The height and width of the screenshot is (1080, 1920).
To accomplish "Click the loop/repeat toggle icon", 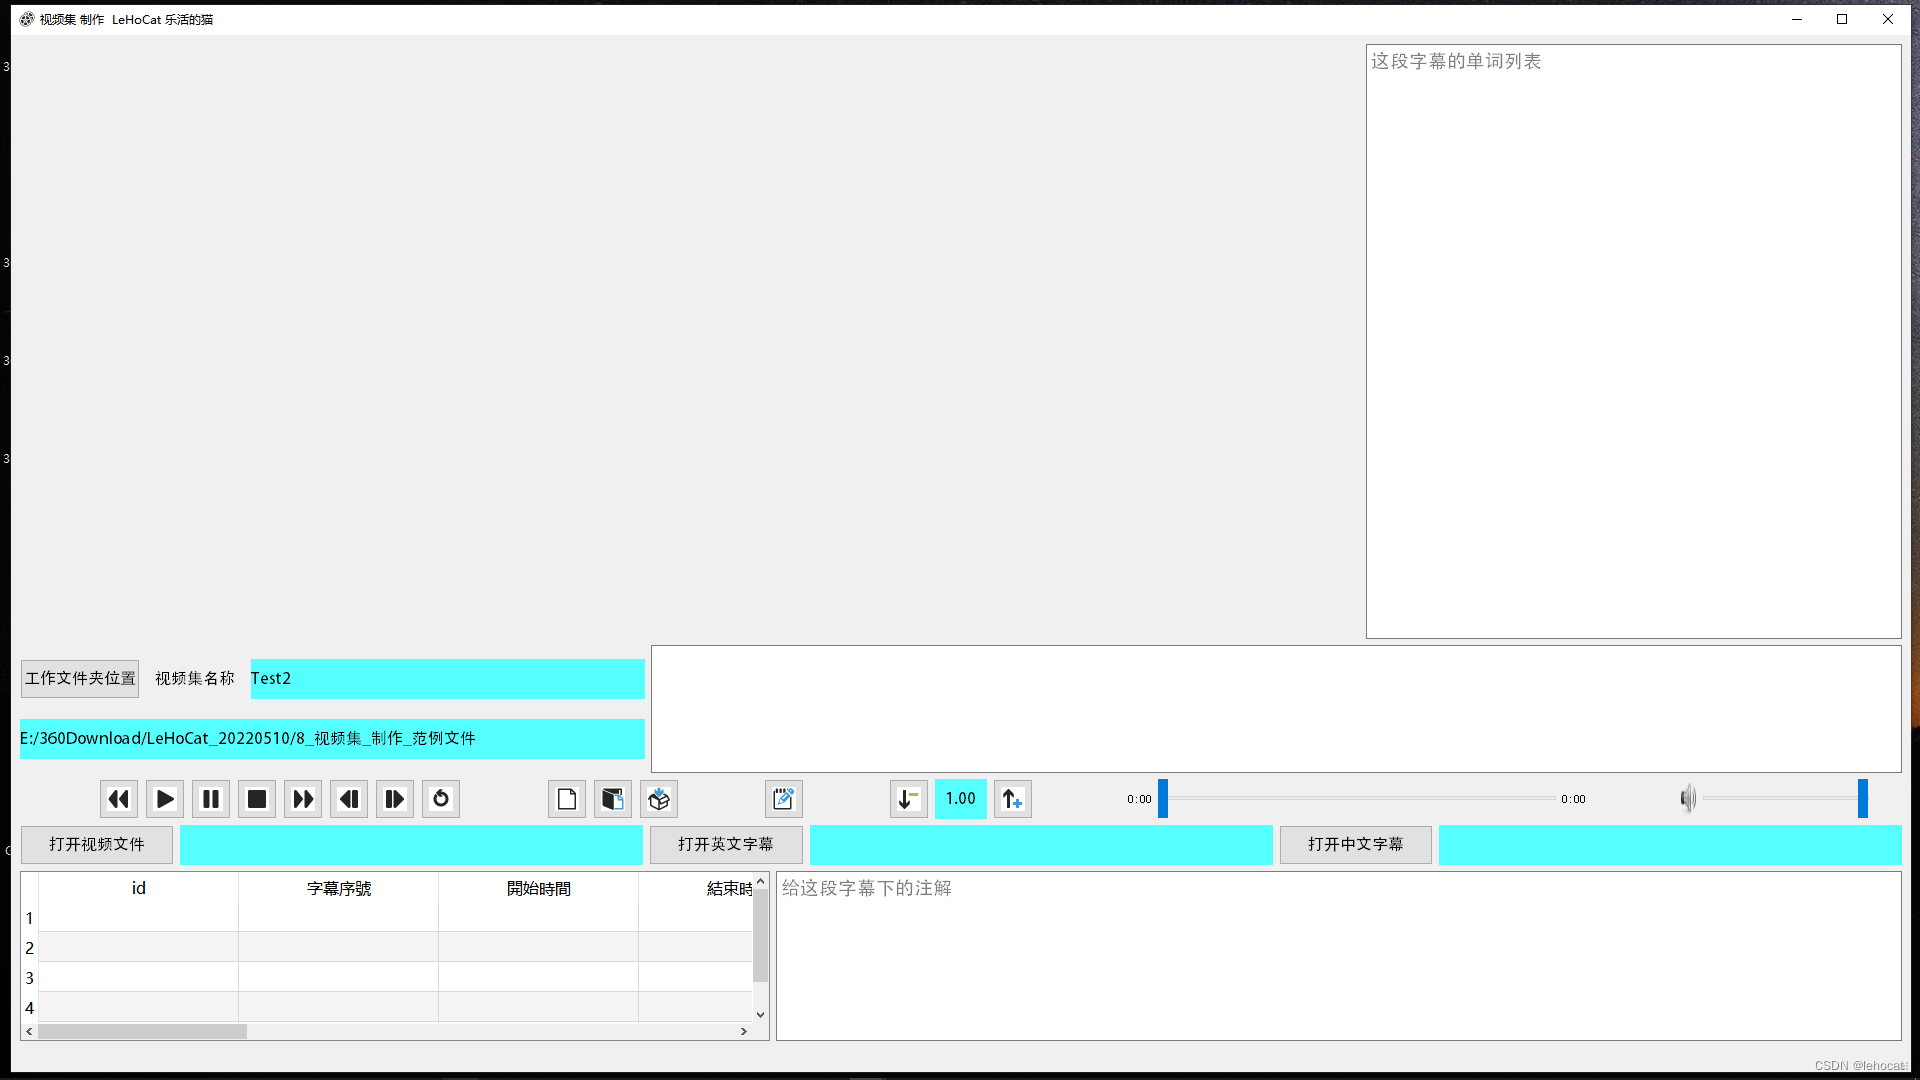I will pos(440,798).
